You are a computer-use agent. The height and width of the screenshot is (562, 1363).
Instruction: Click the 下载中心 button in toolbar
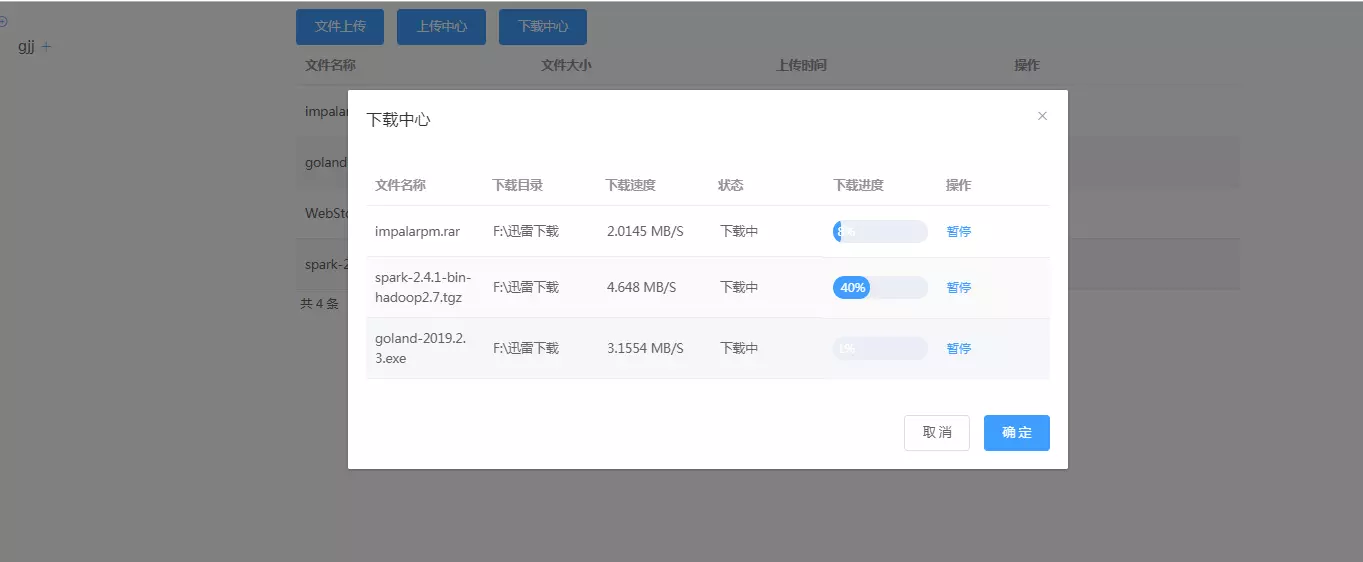click(542, 27)
